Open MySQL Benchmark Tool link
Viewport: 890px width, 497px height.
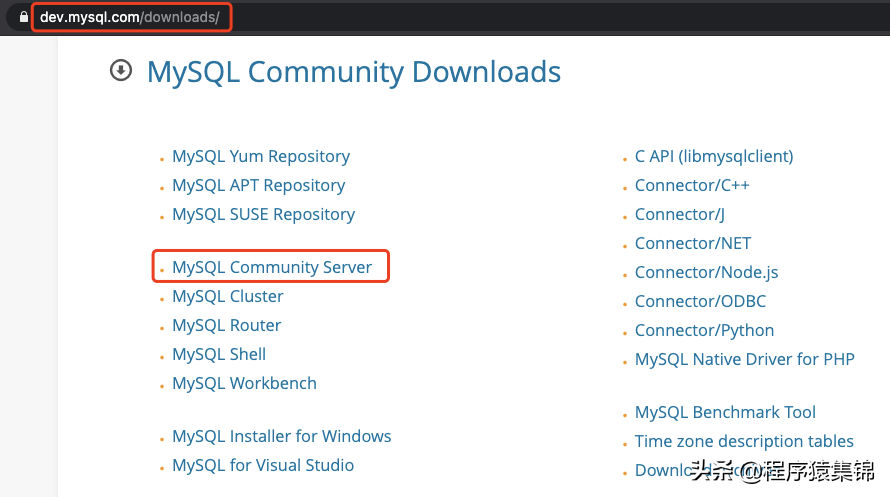click(x=725, y=412)
